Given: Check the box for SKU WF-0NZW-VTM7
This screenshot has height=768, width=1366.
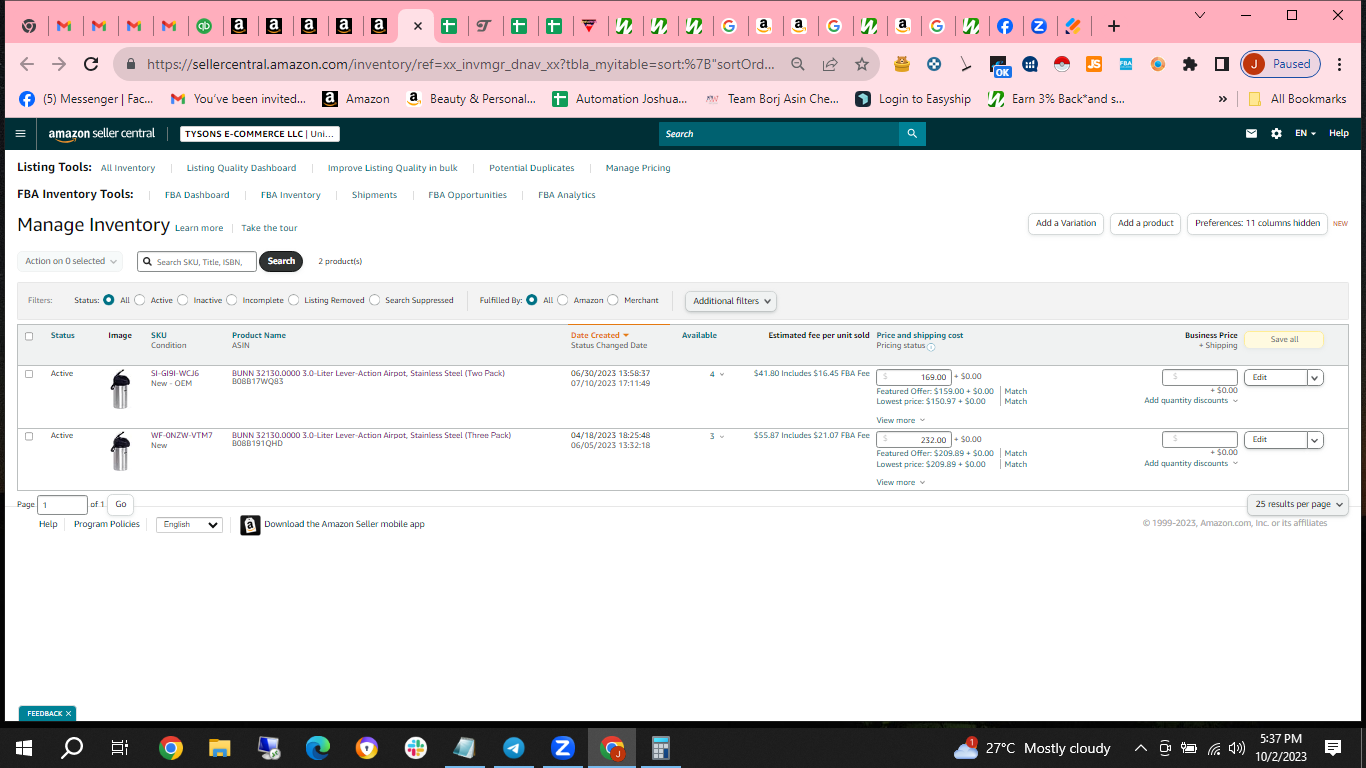Looking at the screenshot, I should click(x=29, y=436).
